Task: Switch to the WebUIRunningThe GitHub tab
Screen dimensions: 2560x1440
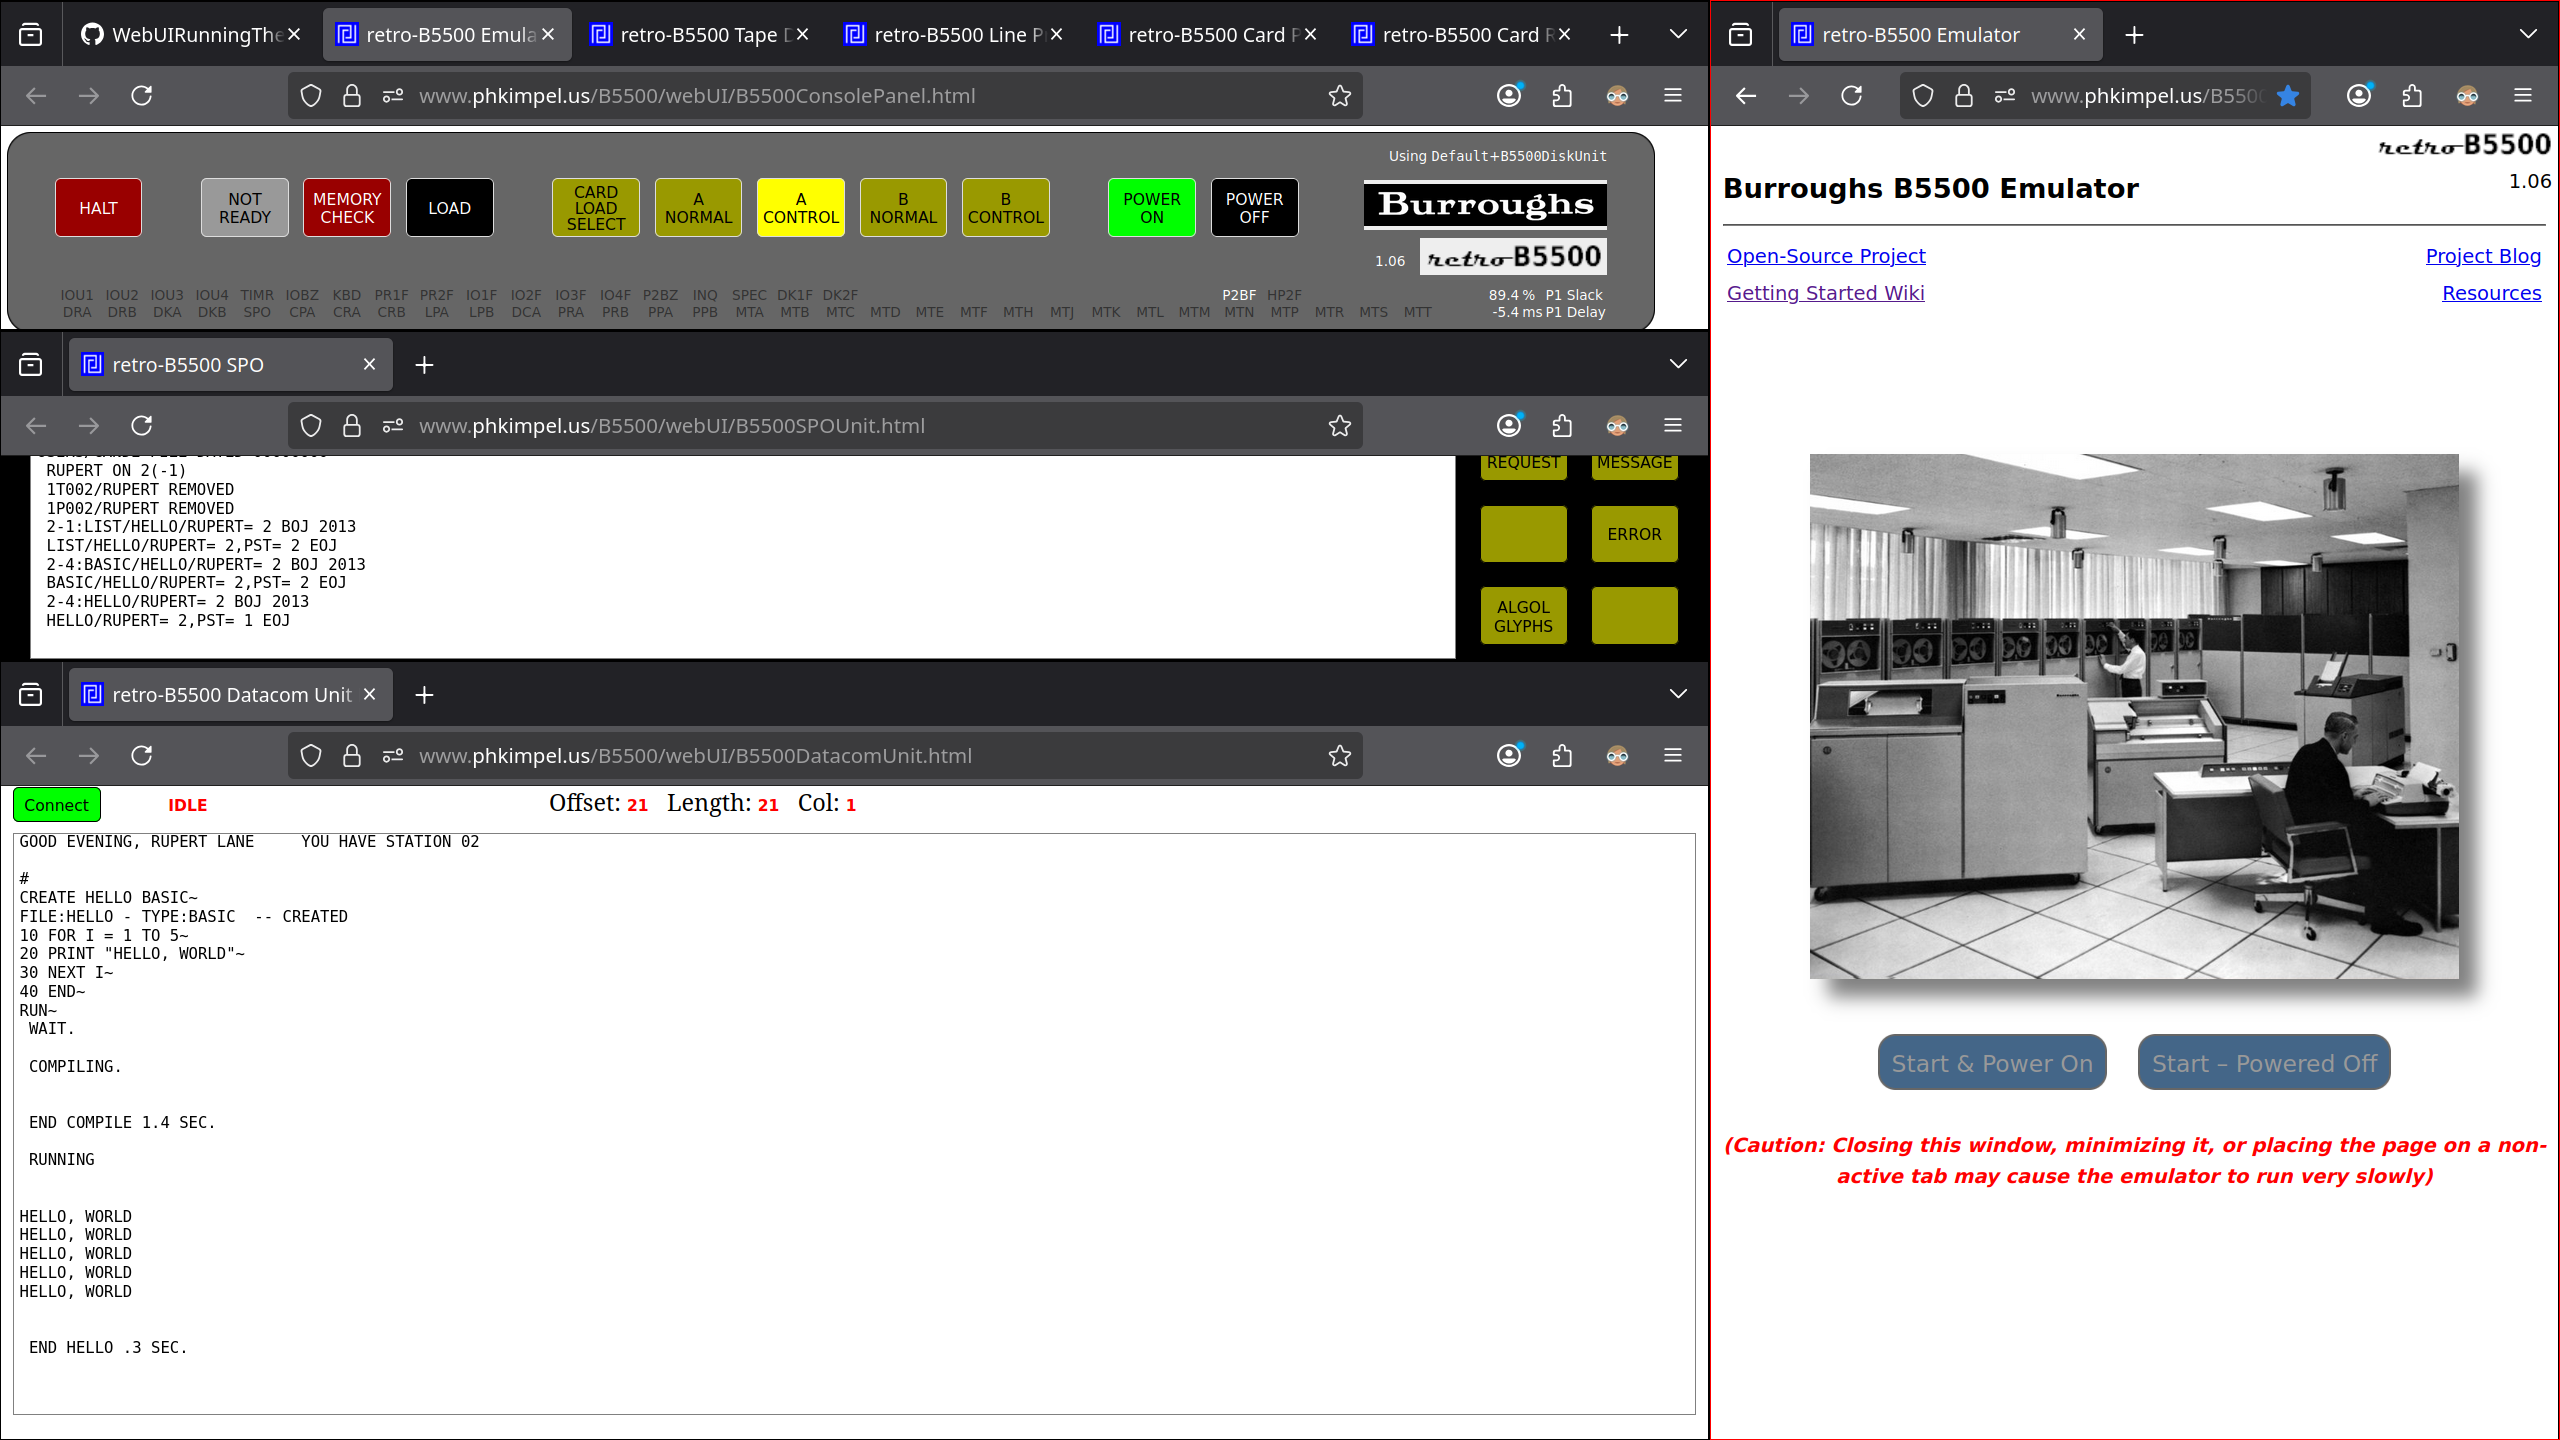Action: [190, 35]
